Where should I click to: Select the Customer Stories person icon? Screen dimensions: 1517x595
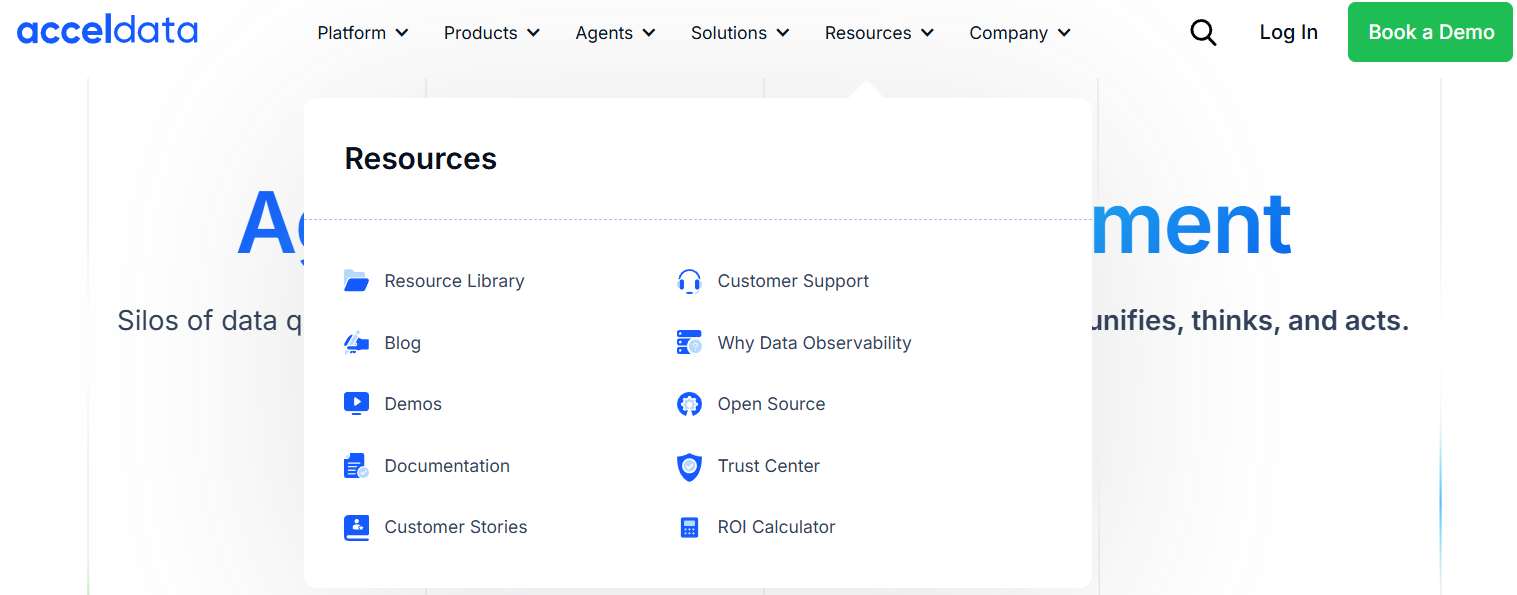click(357, 527)
